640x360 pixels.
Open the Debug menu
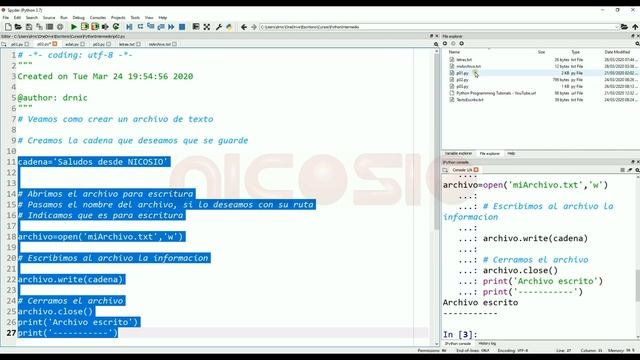pyautogui.click(x=78, y=18)
